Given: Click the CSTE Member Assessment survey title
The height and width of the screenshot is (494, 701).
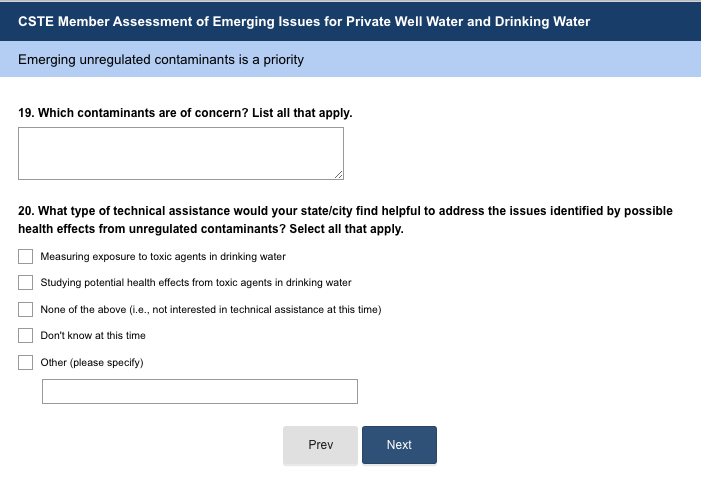Looking at the screenshot, I should [304, 21].
